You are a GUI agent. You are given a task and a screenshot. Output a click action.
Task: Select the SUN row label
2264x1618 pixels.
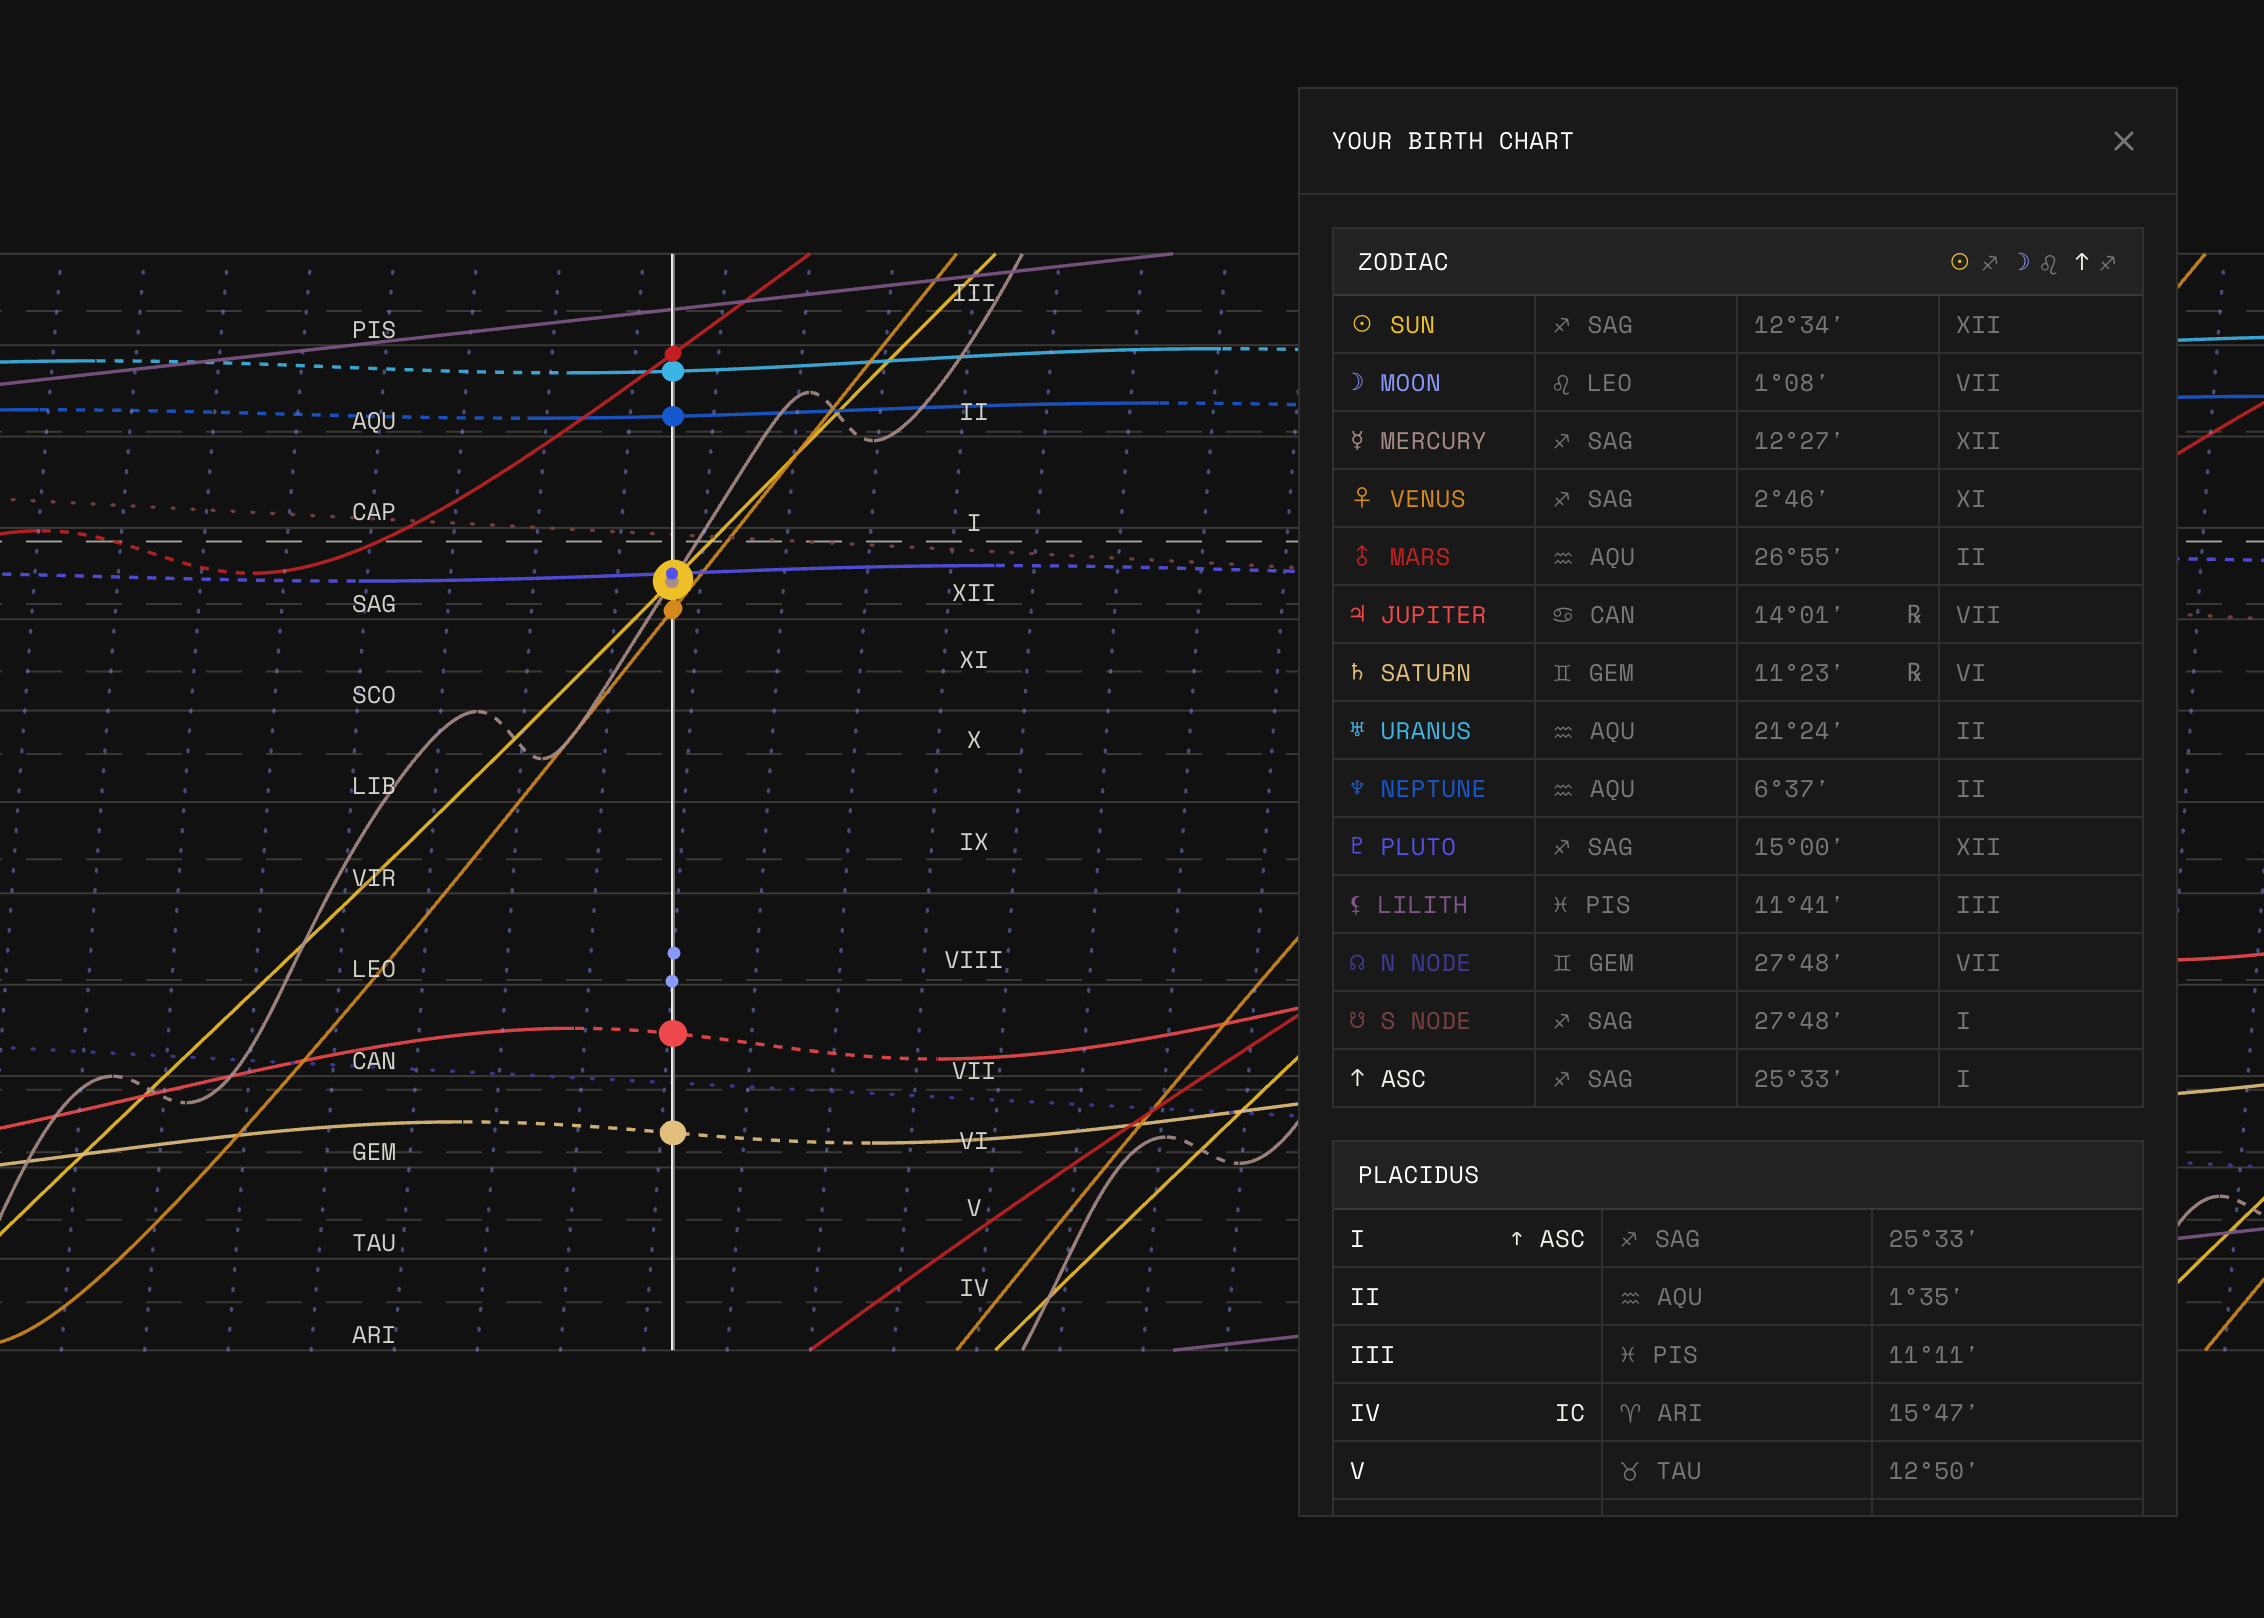(x=1412, y=325)
